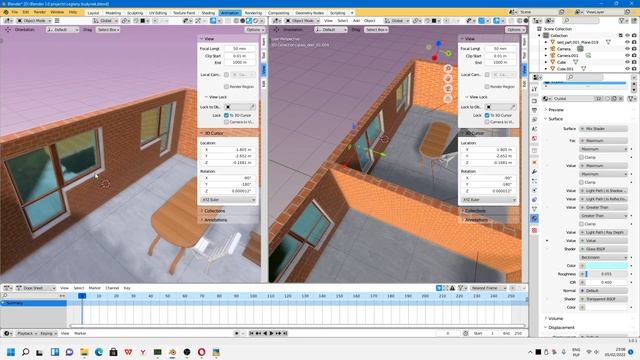
Task: Open the left viewport Global orientation dropdown
Action: point(104,20)
